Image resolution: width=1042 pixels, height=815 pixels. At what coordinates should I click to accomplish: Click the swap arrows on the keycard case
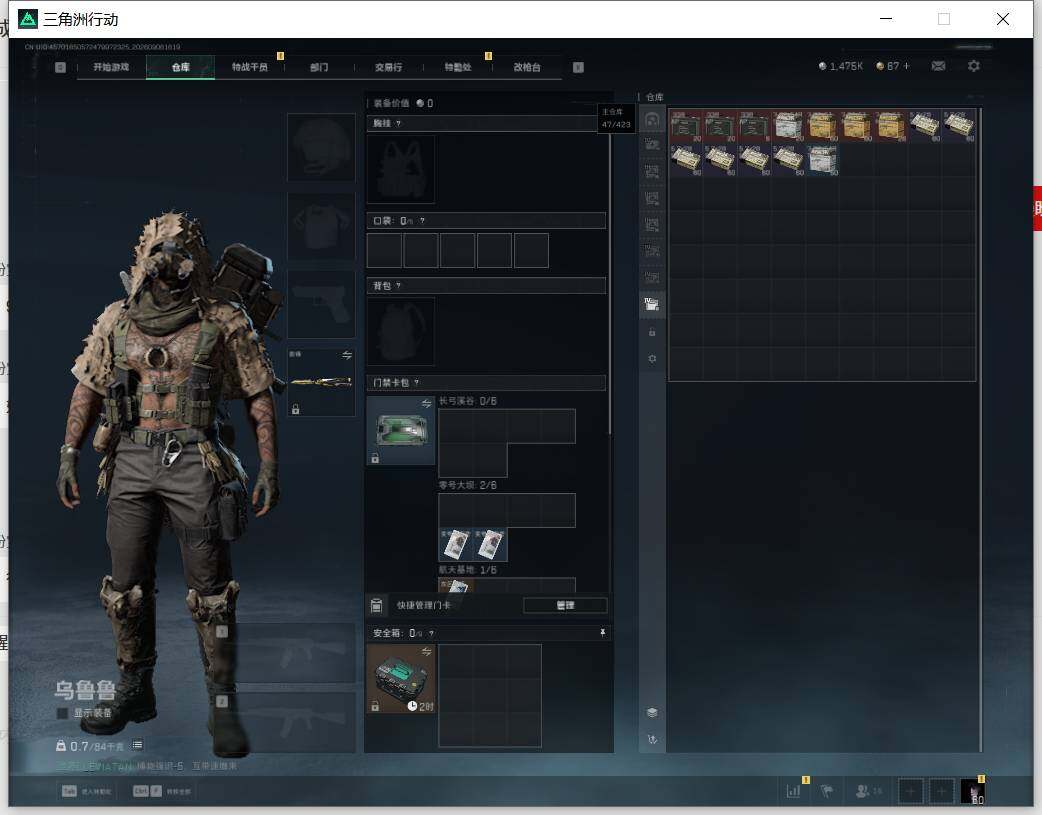(426, 404)
